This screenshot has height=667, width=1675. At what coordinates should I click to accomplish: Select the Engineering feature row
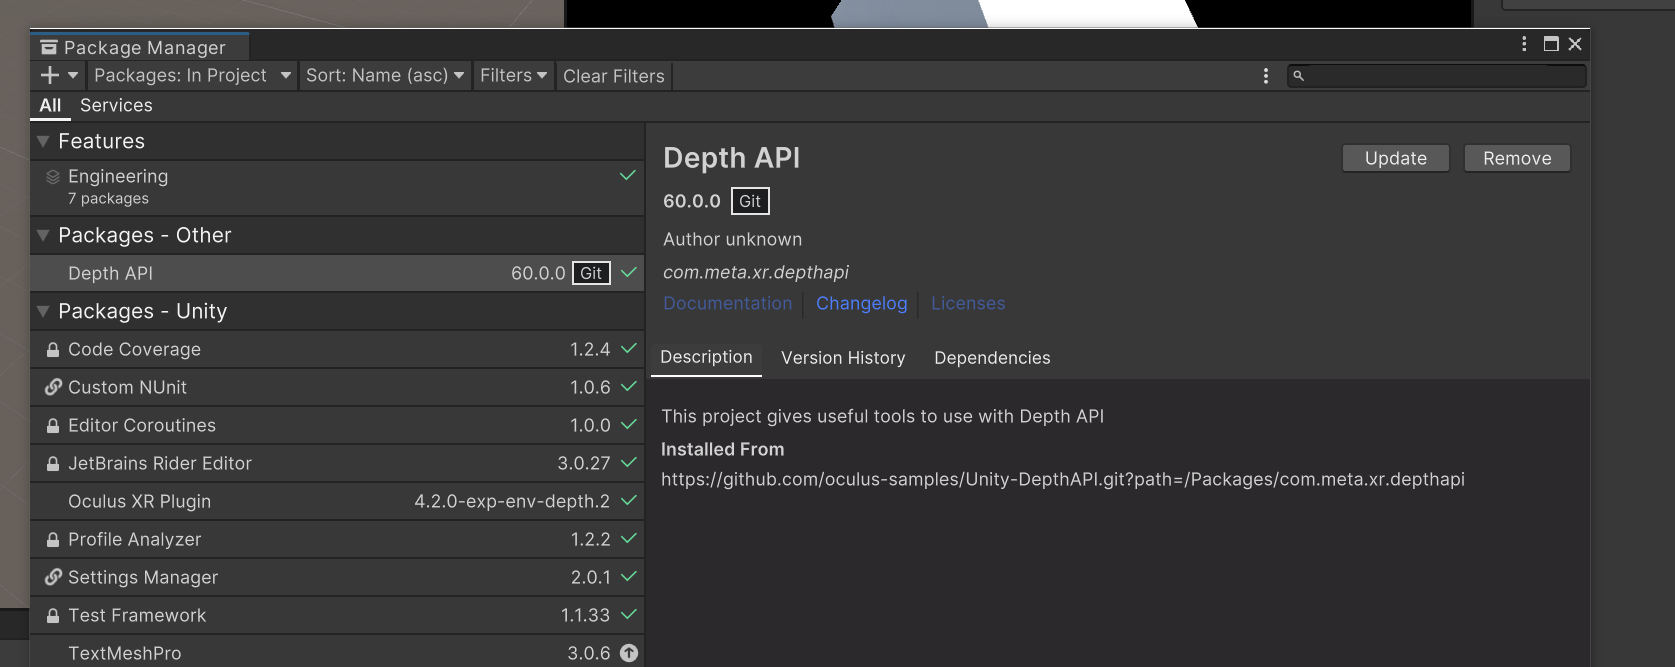(337, 187)
